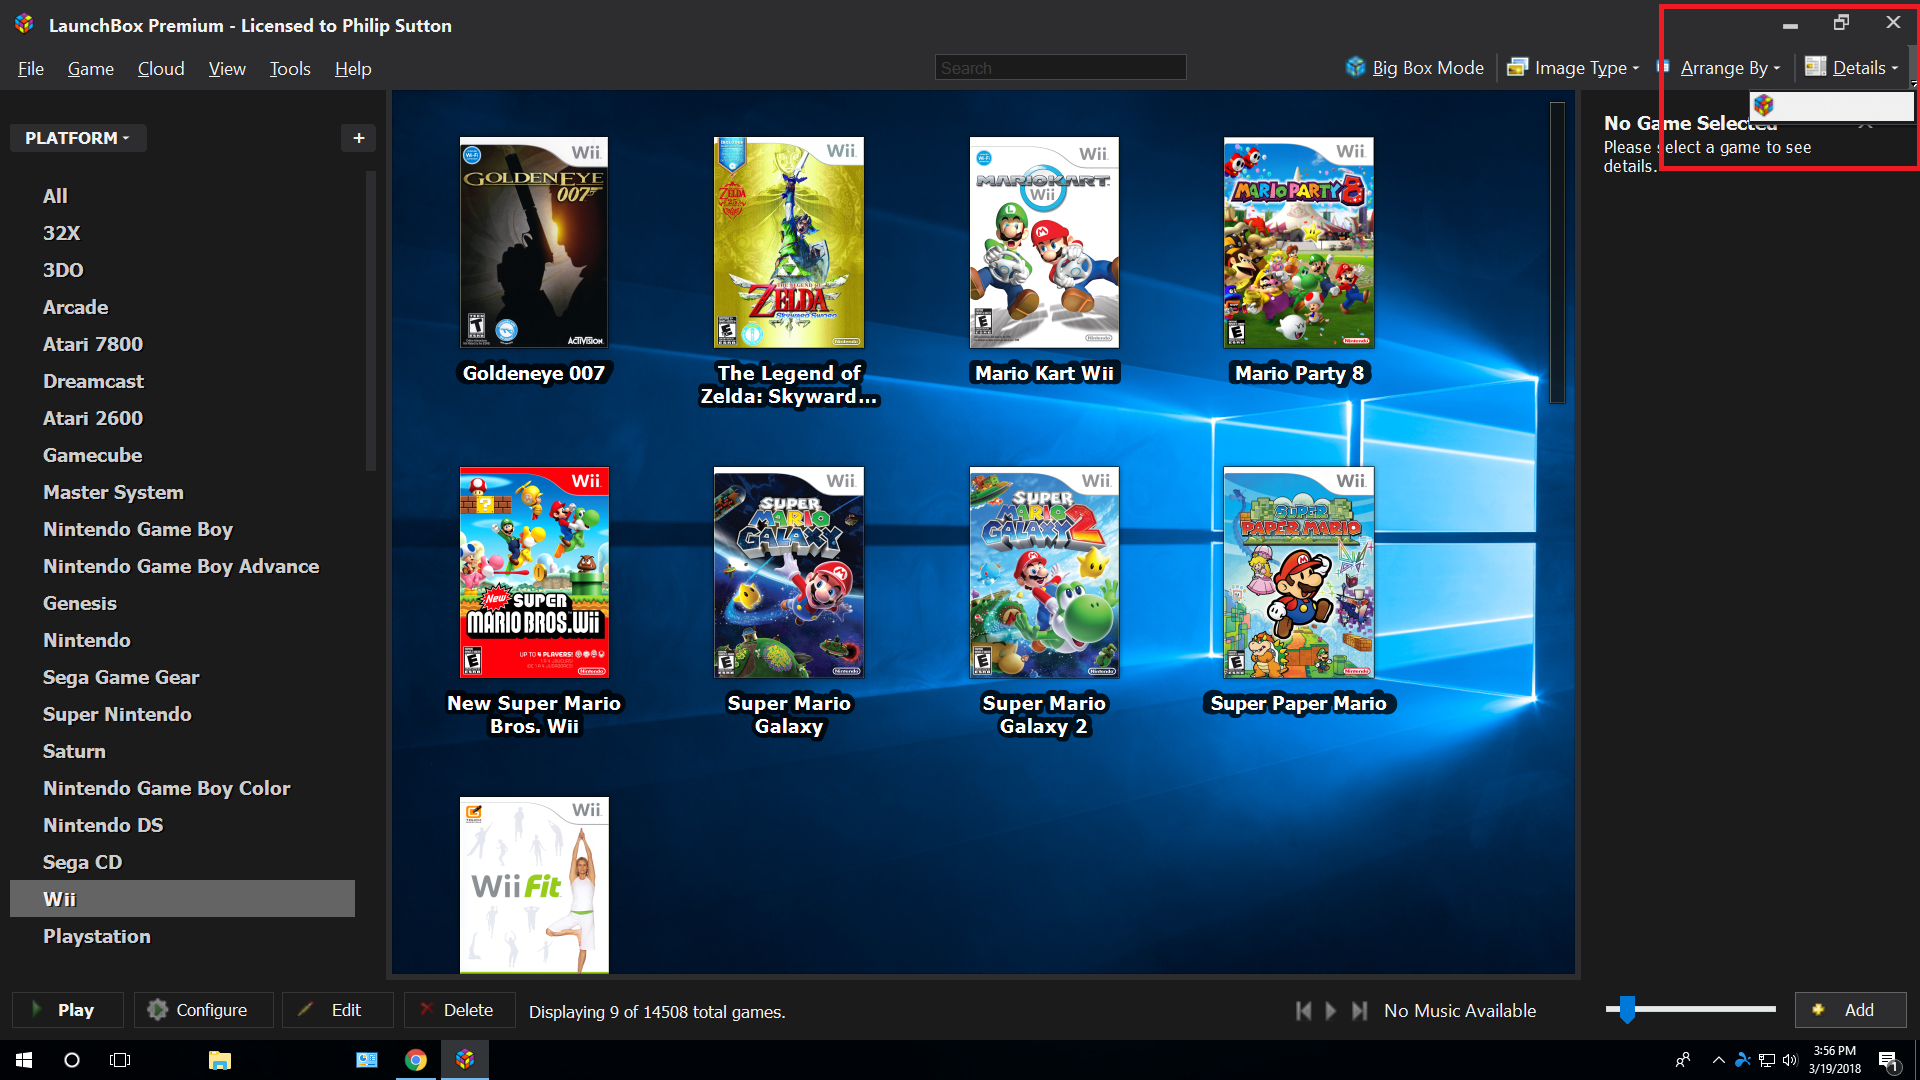Click the Big Box Mode label
This screenshot has height=1080, width=1920.
pos(1428,68)
